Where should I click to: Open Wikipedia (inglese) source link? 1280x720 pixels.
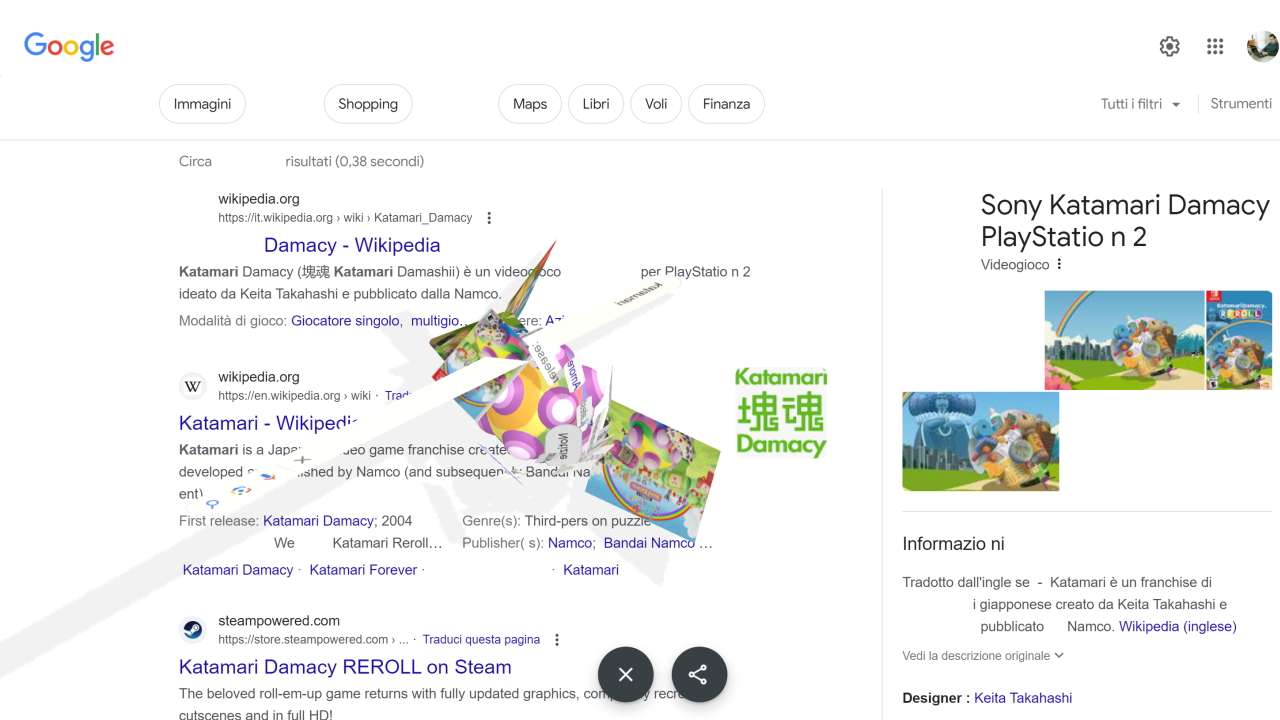point(1178,627)
